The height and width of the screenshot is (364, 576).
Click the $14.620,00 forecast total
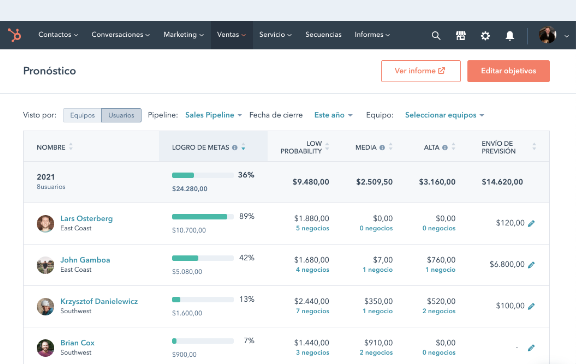pos(502,182)
